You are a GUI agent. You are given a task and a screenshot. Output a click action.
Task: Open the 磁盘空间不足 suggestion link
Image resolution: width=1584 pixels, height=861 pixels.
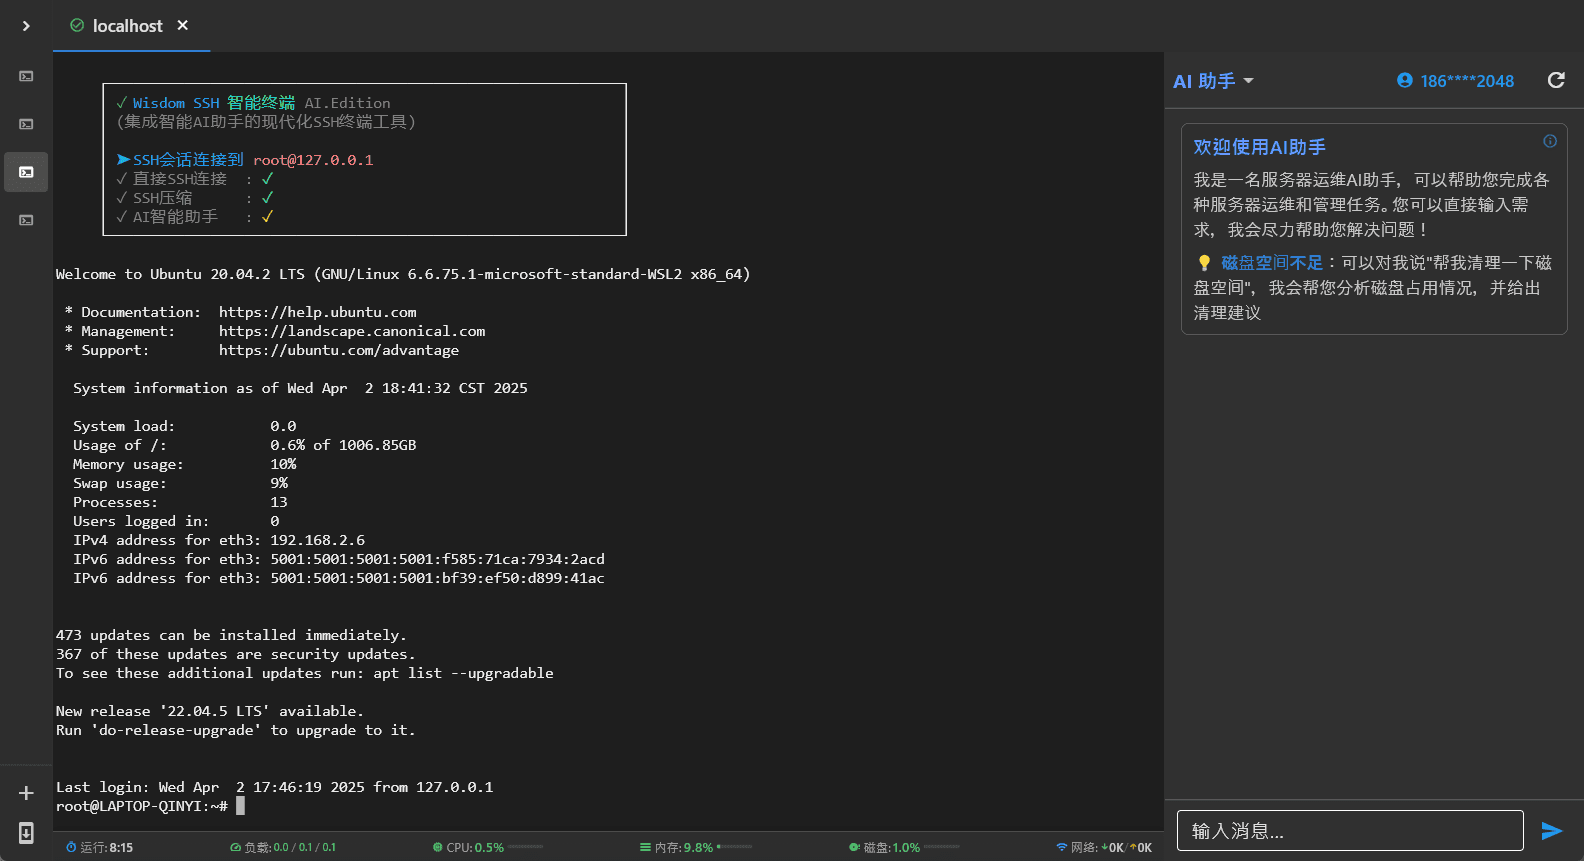pos(1272,263)
